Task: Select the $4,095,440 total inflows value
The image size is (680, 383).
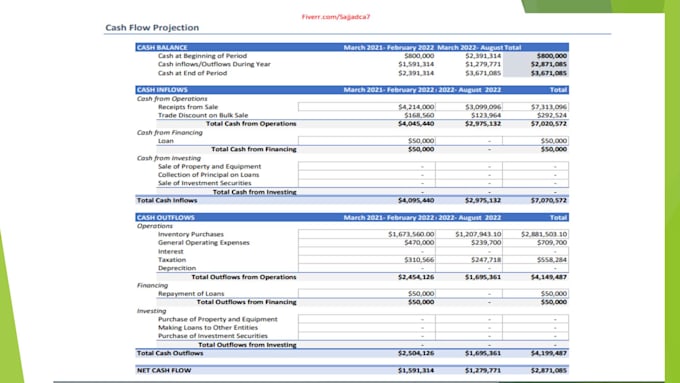Action: pos(416,200)
